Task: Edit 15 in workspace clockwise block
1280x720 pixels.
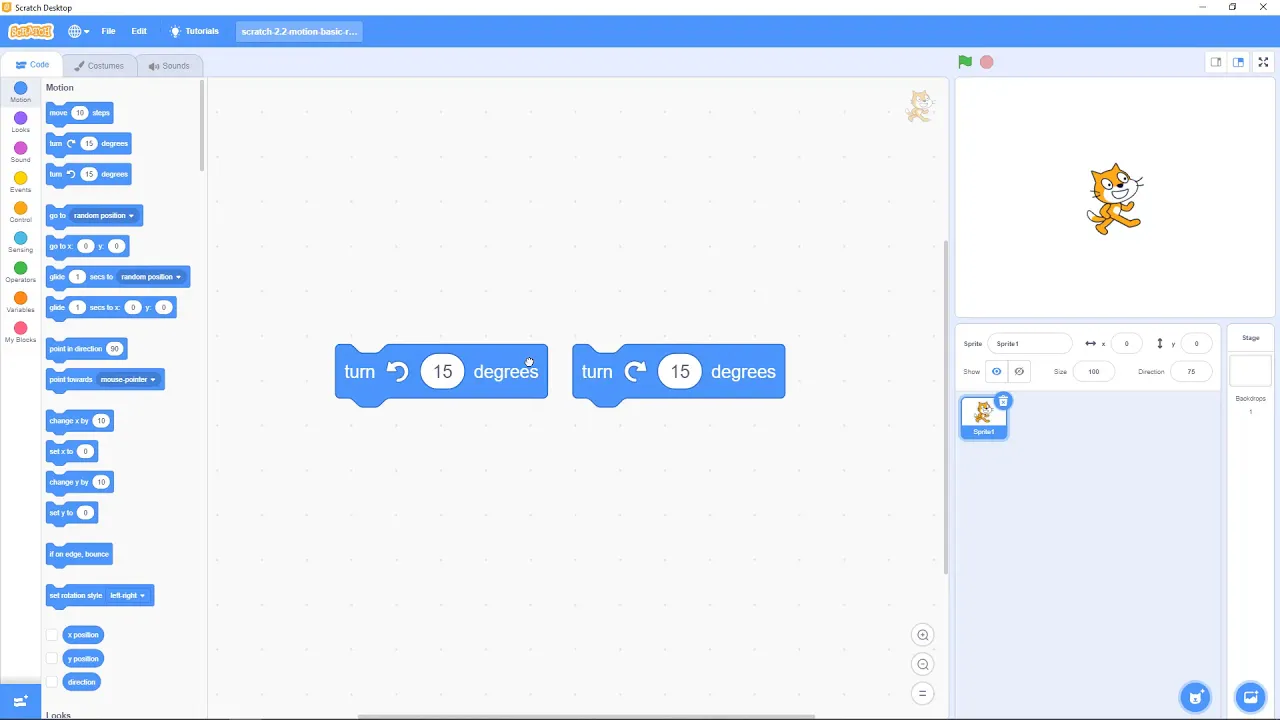Action: click(680, 372)
